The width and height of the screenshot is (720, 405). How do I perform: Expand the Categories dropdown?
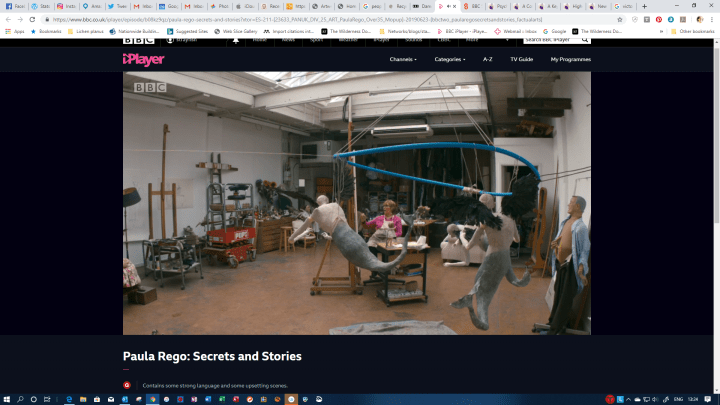(450, 59)
